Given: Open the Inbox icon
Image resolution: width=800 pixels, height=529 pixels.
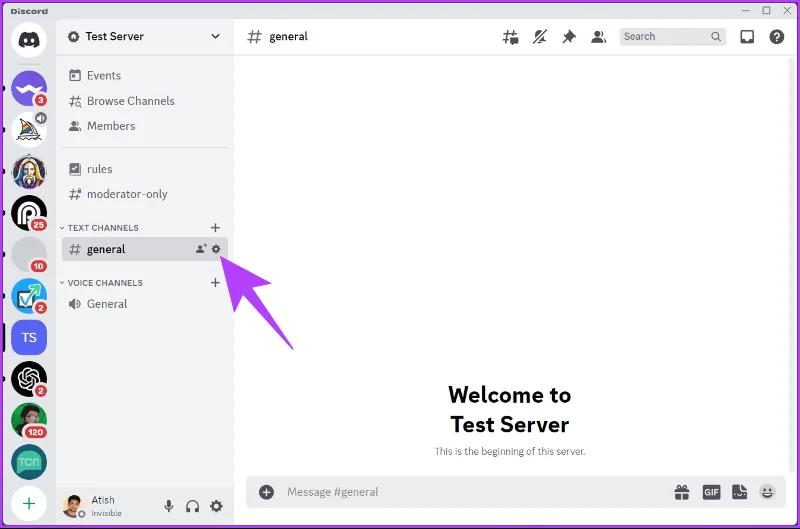Looking at the screenshot, I should tap(747, 37).
